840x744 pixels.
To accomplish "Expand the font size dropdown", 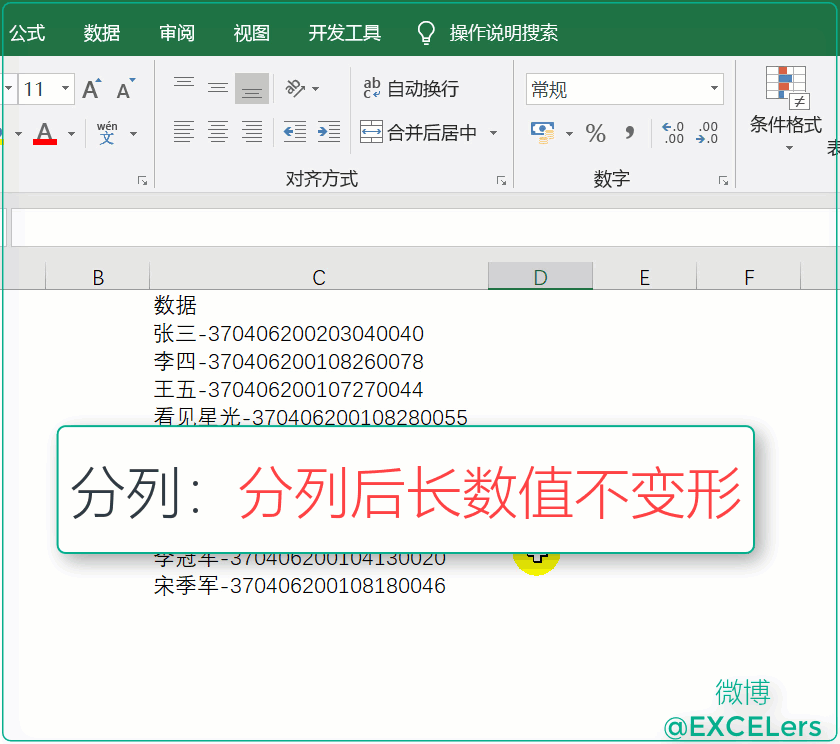I will (66, 89).
